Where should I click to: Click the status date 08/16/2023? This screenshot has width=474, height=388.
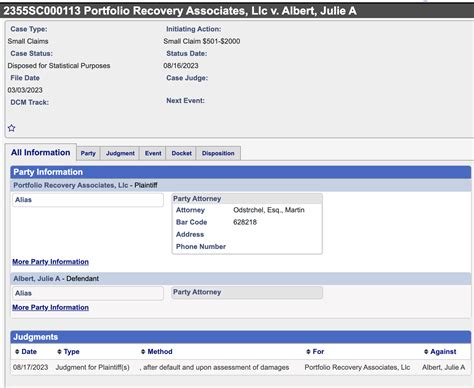(181, 66)
